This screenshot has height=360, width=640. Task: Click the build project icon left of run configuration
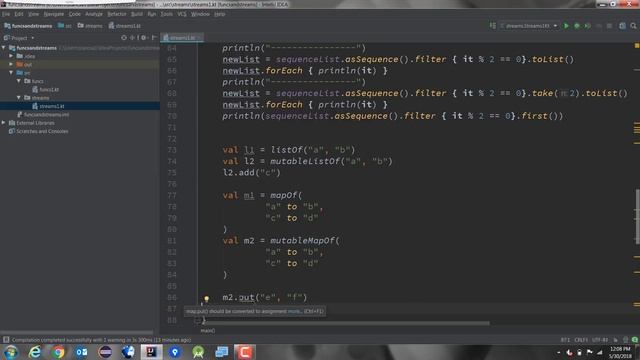pos(493,26)
